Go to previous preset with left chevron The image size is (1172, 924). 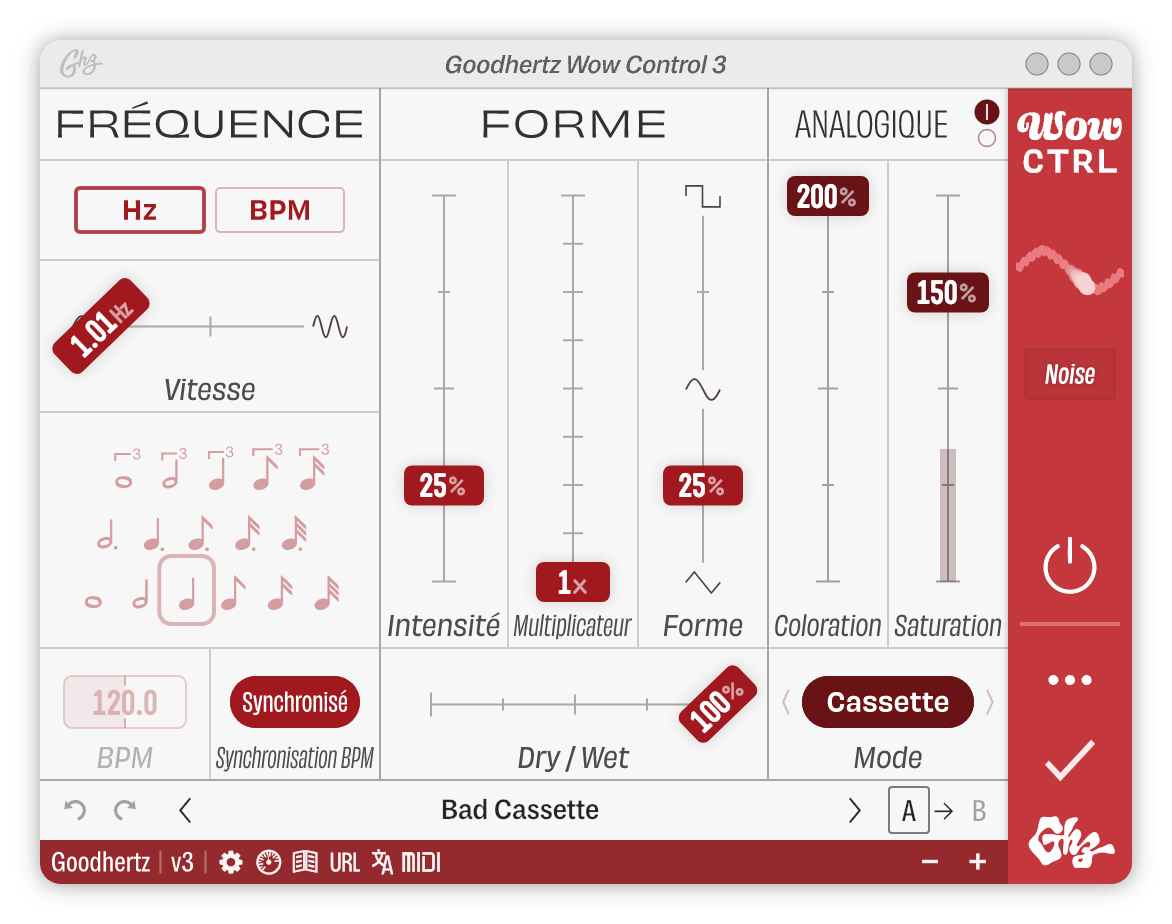pyautogui.click(x=185, y=810)
